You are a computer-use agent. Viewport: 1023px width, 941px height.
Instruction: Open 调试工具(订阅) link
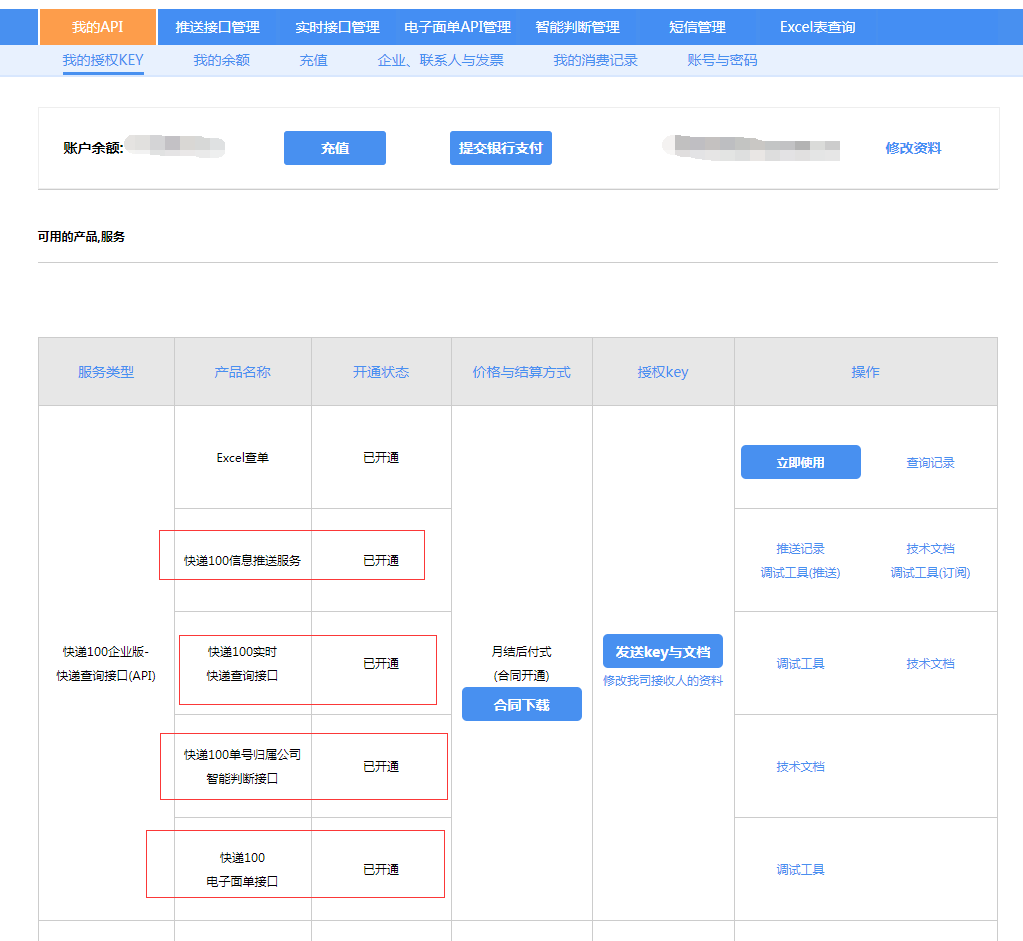click(x=930, y=572)
